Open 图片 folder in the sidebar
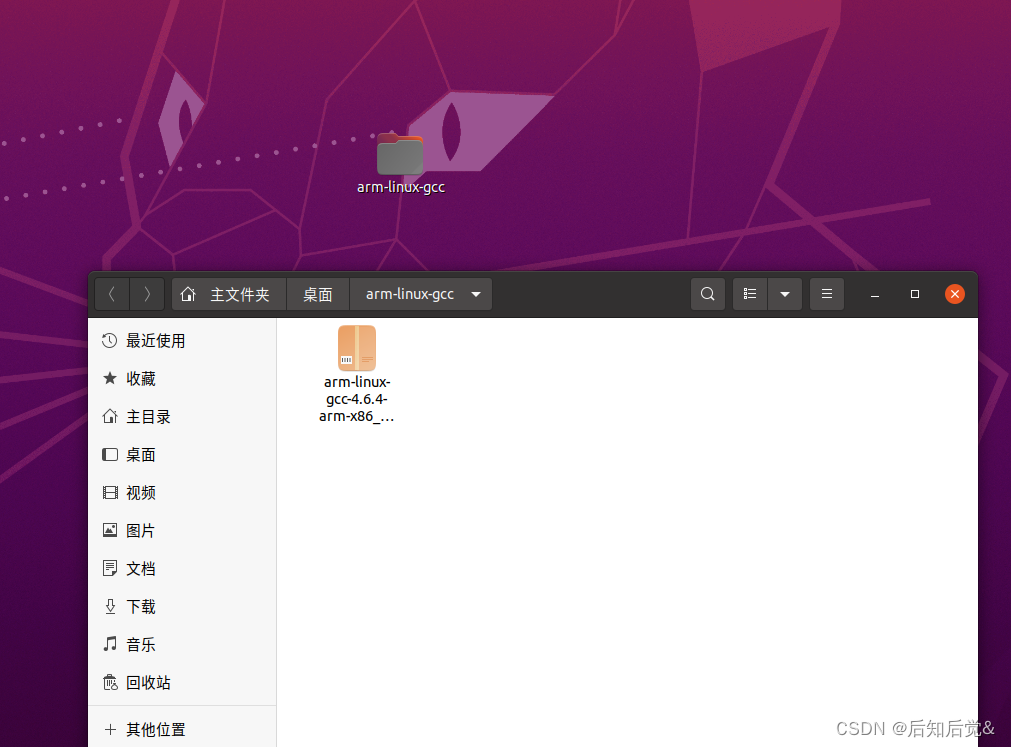Viewport: 1011px width, 747px height. click(x=182, y=530)
